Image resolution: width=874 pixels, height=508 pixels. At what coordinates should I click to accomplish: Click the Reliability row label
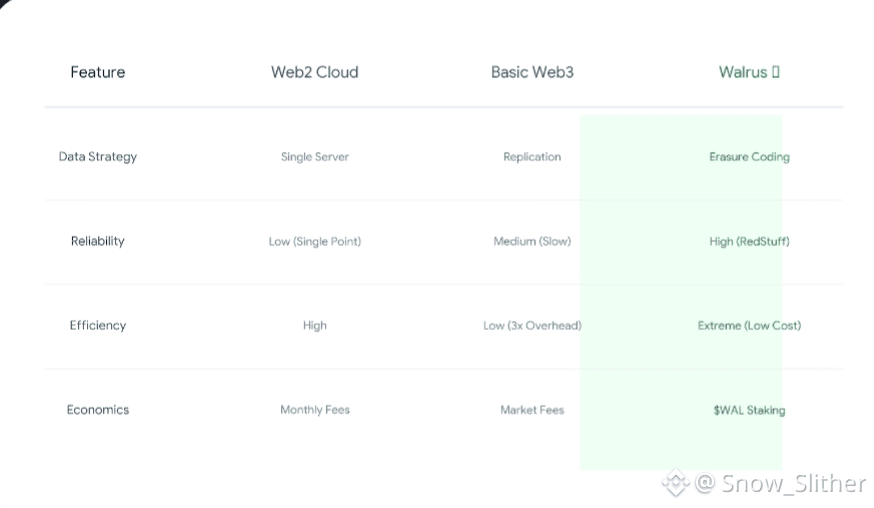[98, 241]
